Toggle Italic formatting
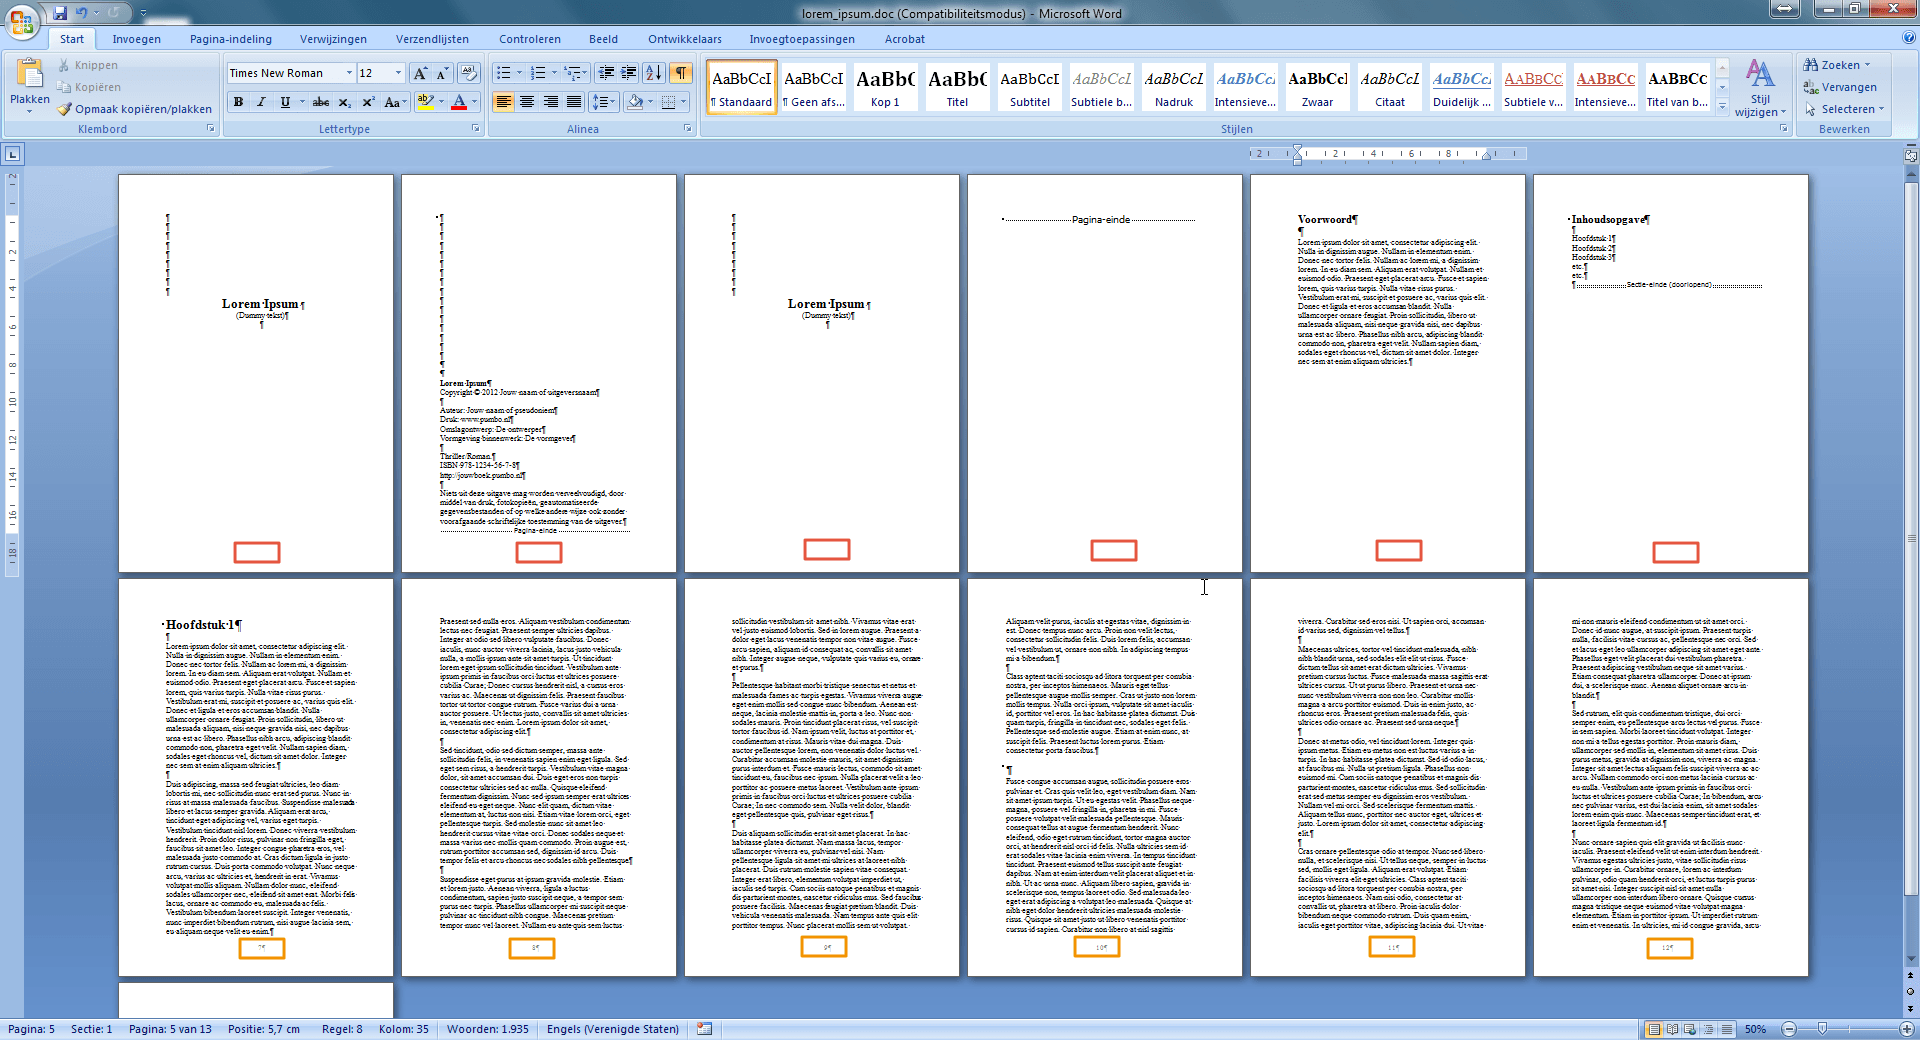 pyautogui.click(x=261, y=102)
